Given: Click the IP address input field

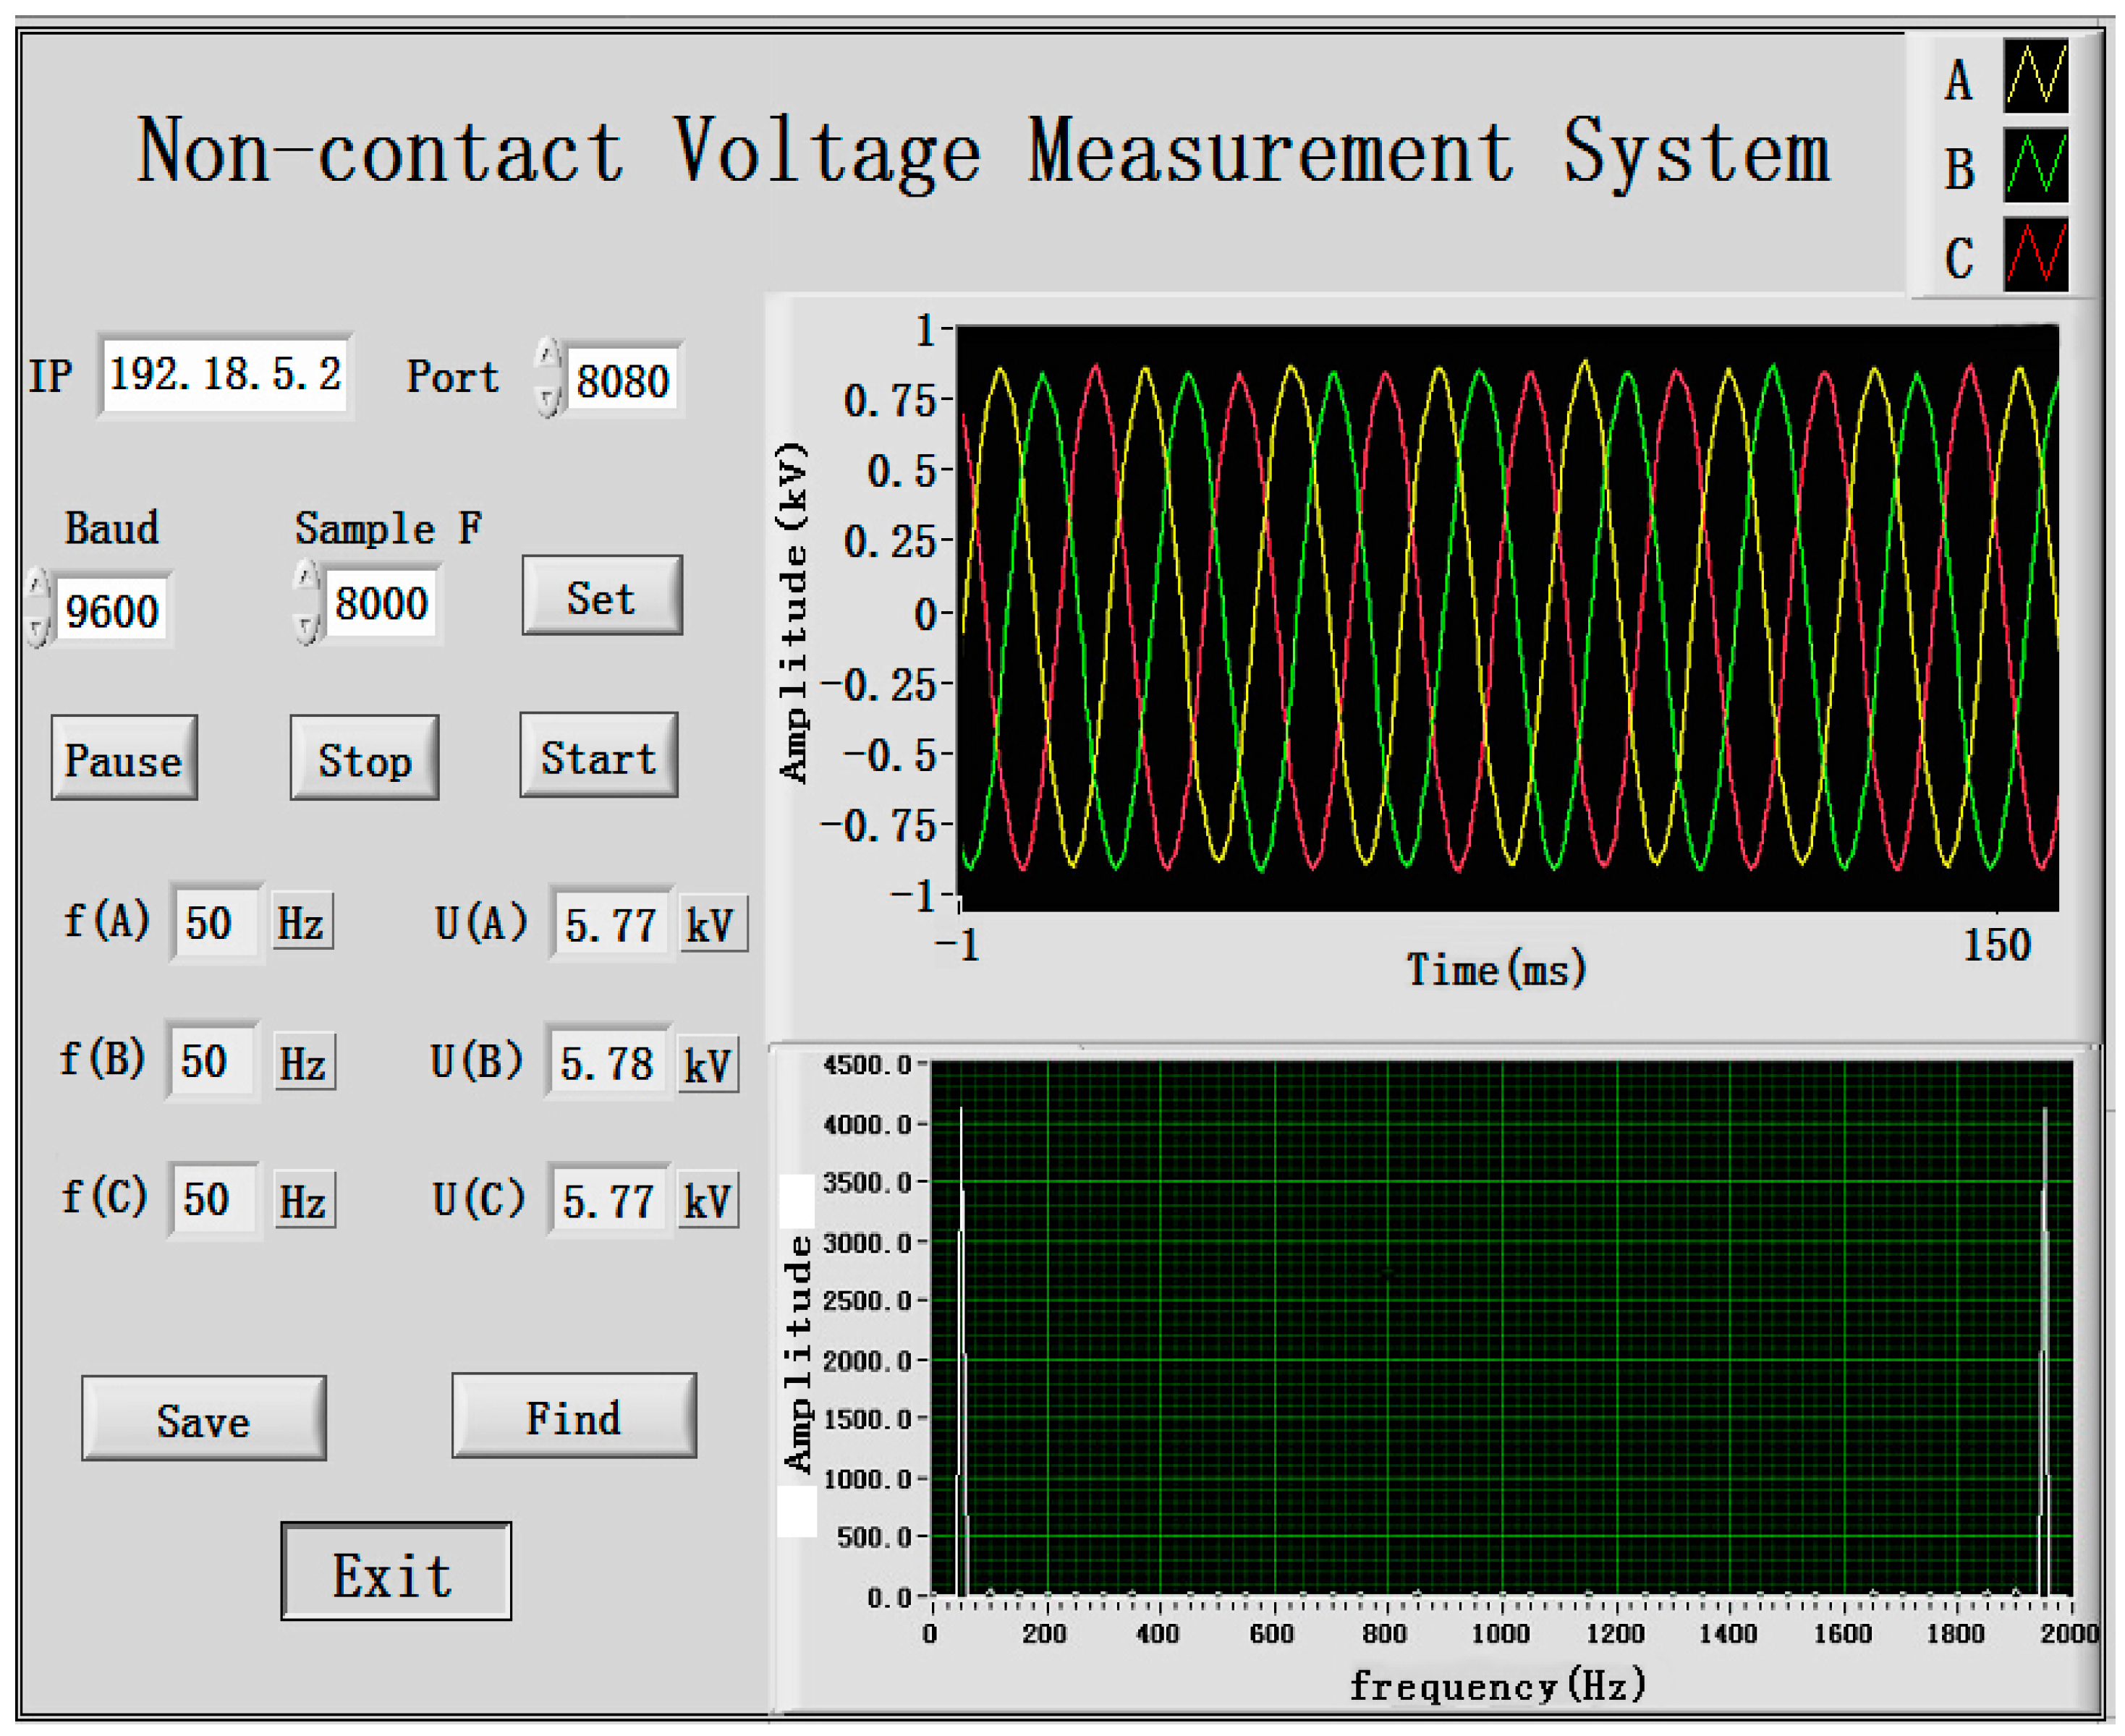Looking at the screenshot, I should coord(225,375).
